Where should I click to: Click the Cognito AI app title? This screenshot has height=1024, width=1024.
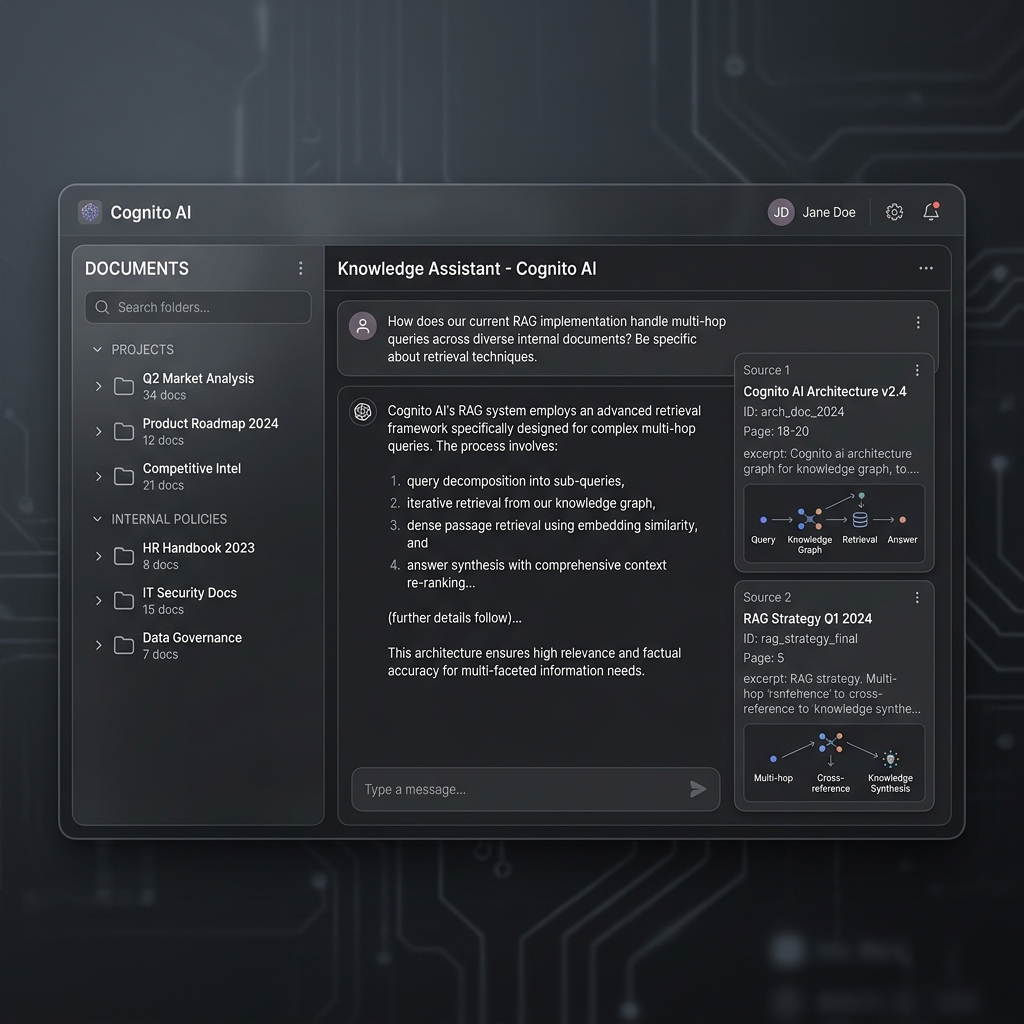pyautogui.click(x=150, y=212)
